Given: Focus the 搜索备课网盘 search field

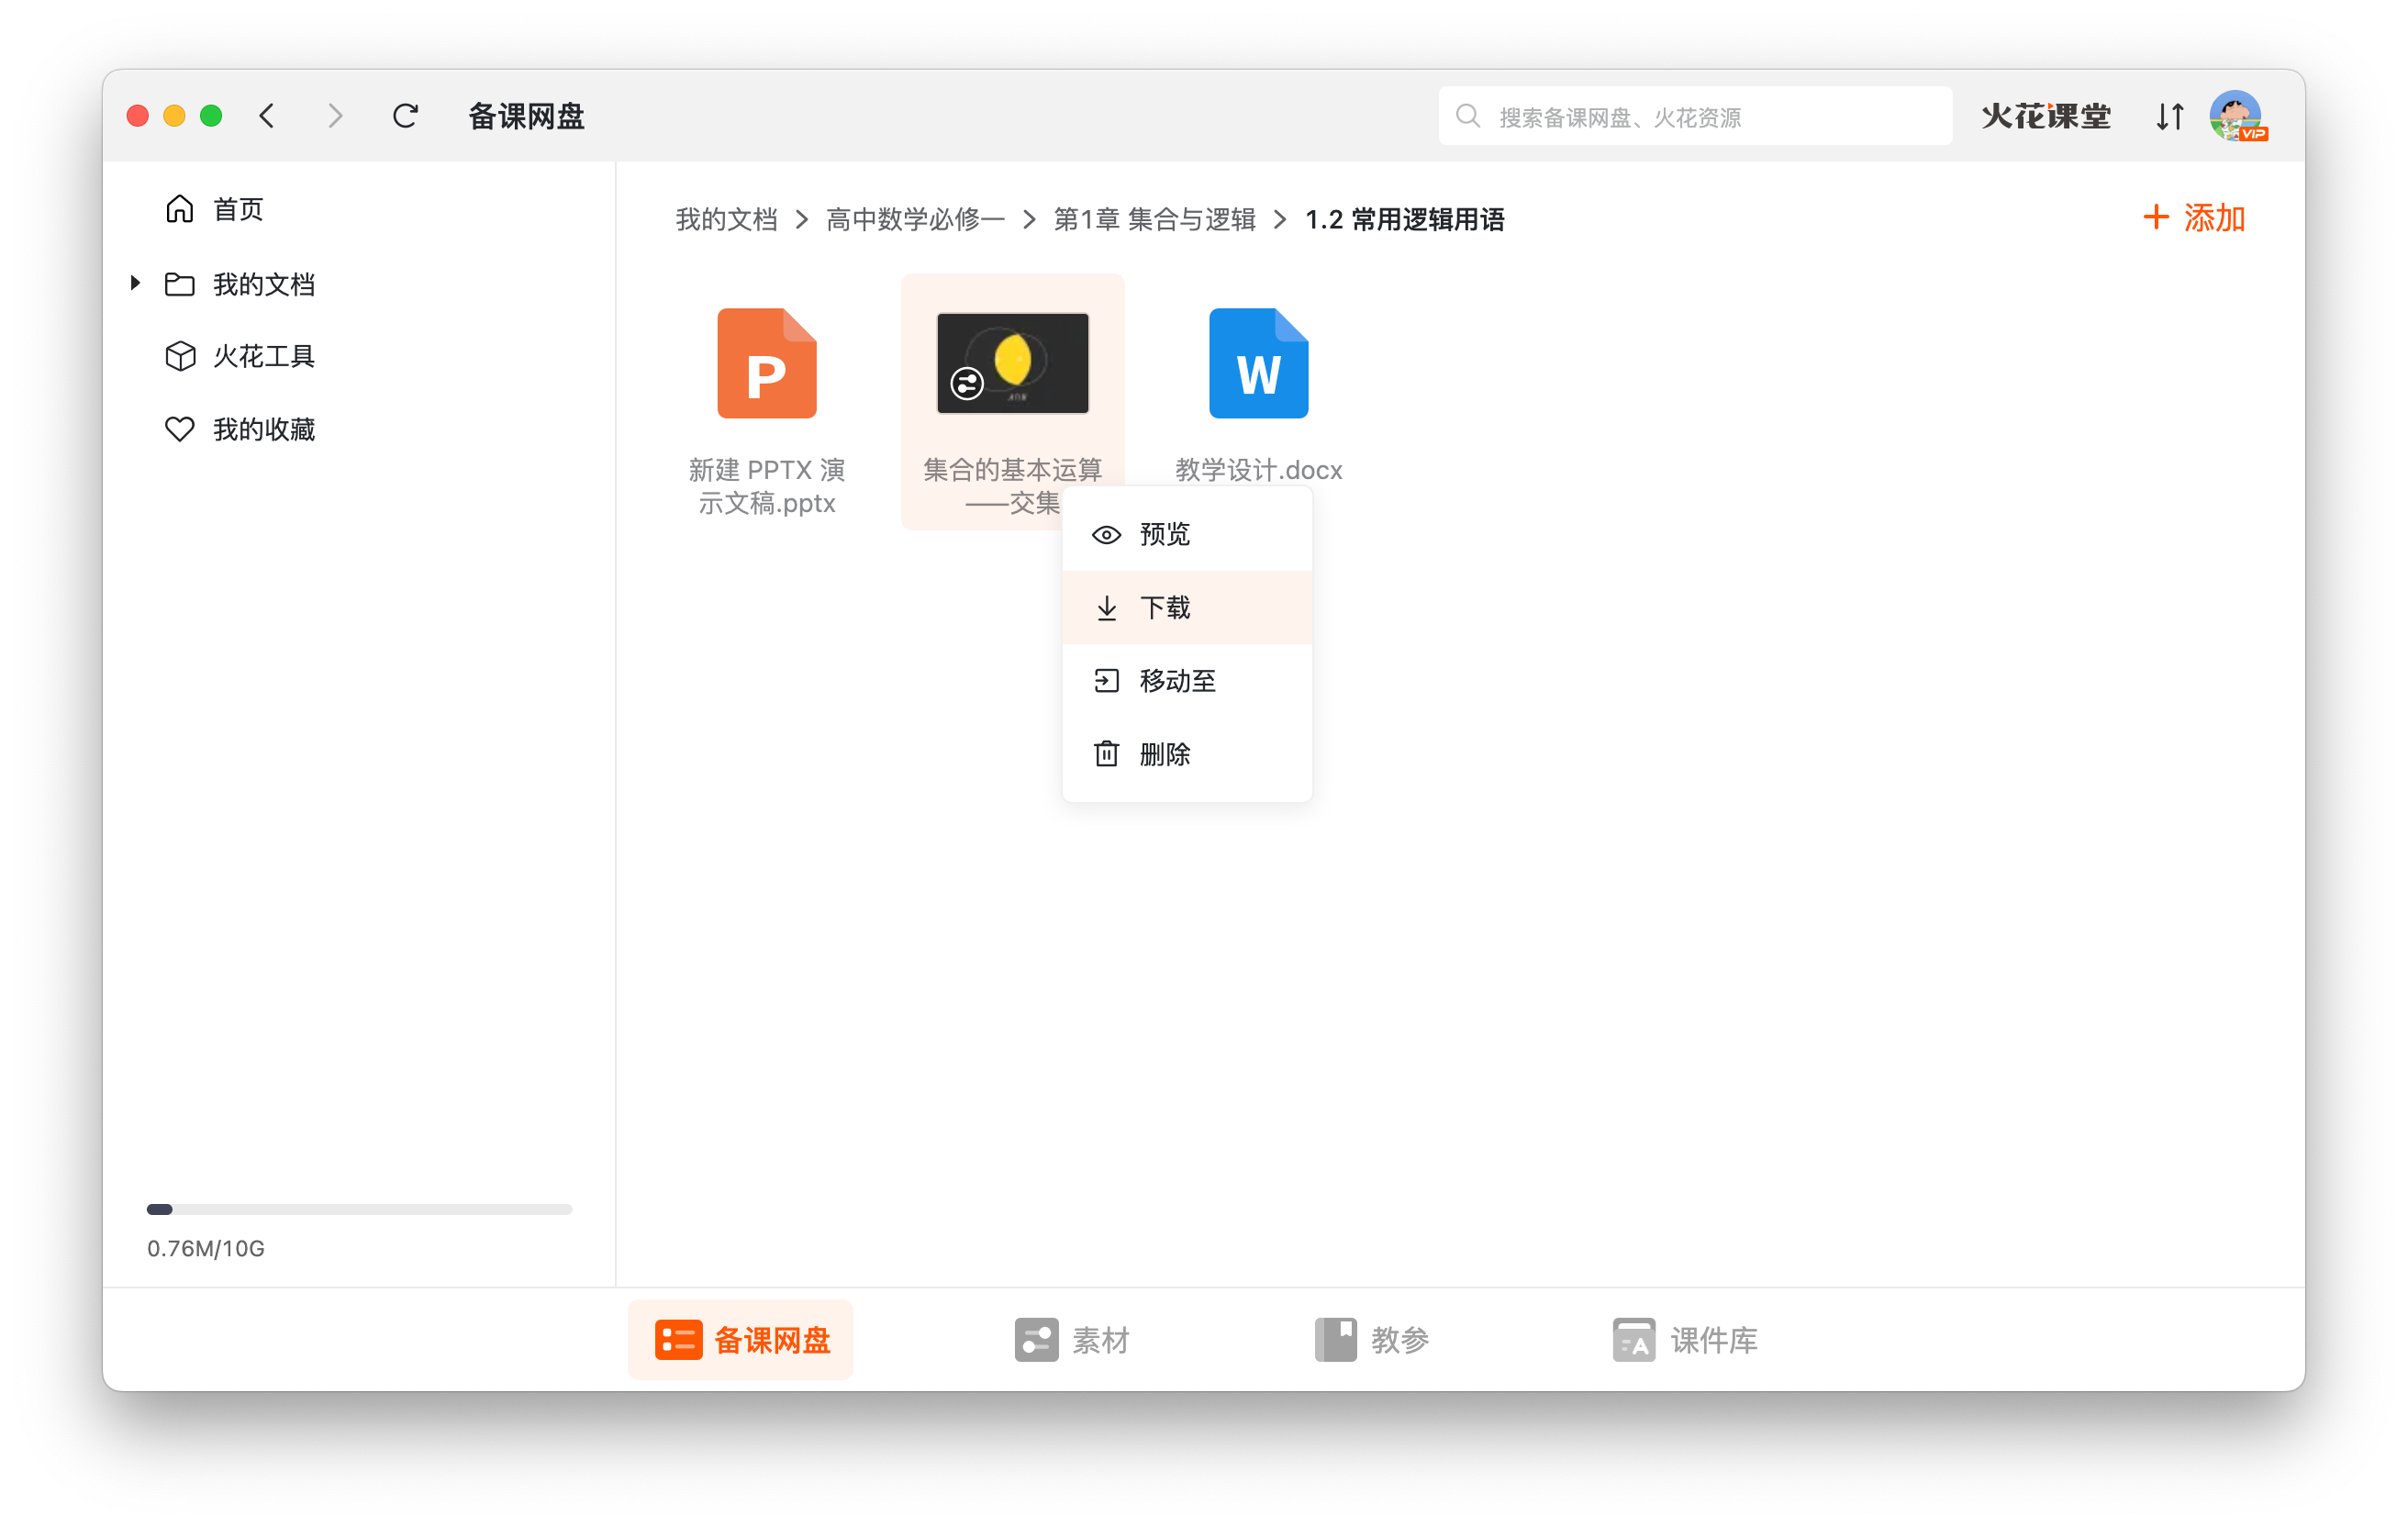Looking at the screenshot, I should (1695, 116).
